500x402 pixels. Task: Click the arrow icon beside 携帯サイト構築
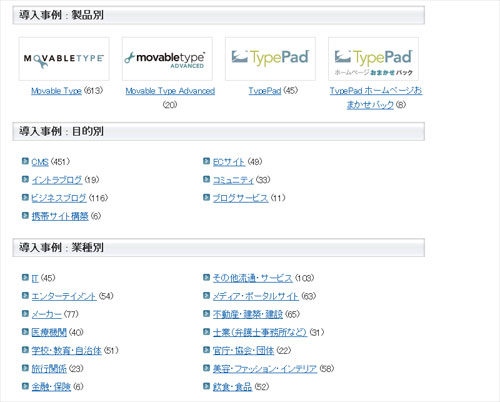click(x=25, y=216)
